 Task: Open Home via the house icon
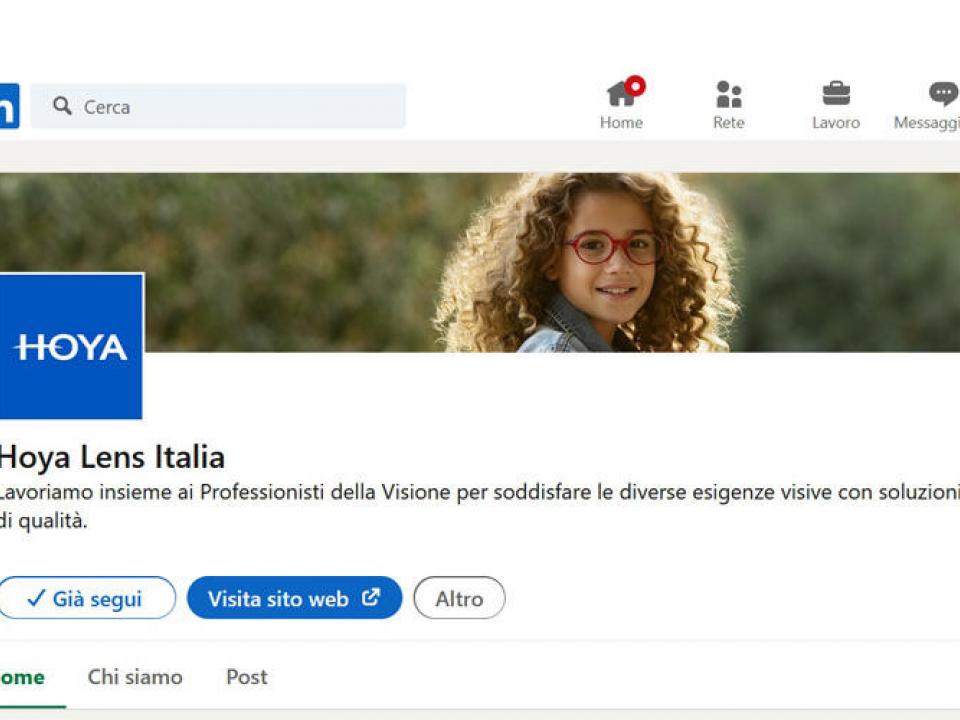pyautogui.click(x=620, y=95)
